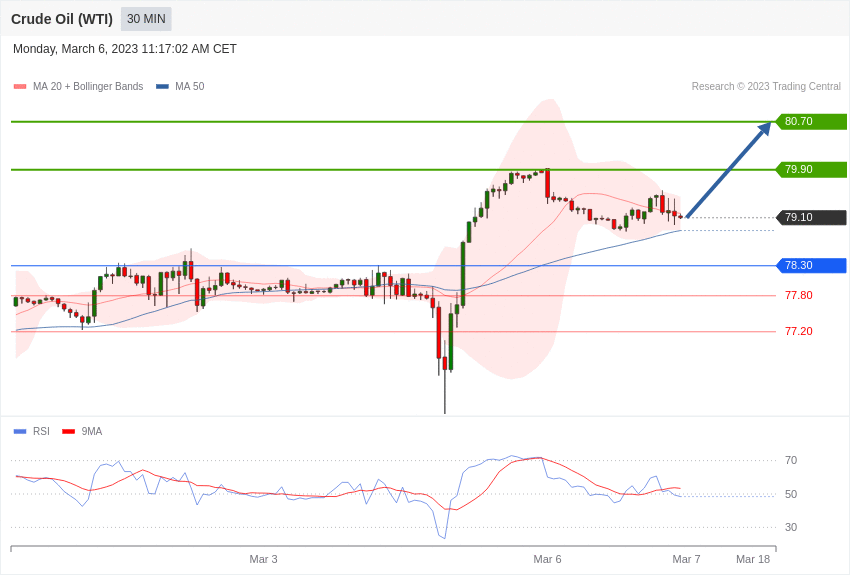The image size is (850, 576).
Task: Click the 9MA legend color swatch
Action: point(69,432)
